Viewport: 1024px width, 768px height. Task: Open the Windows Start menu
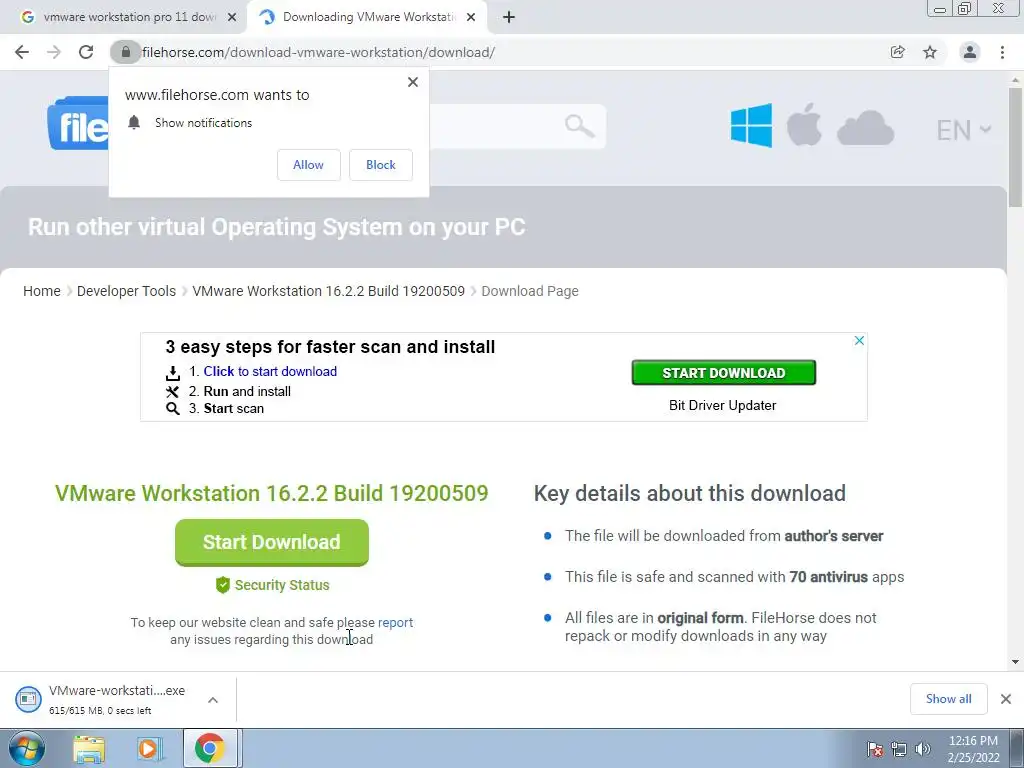27,748
